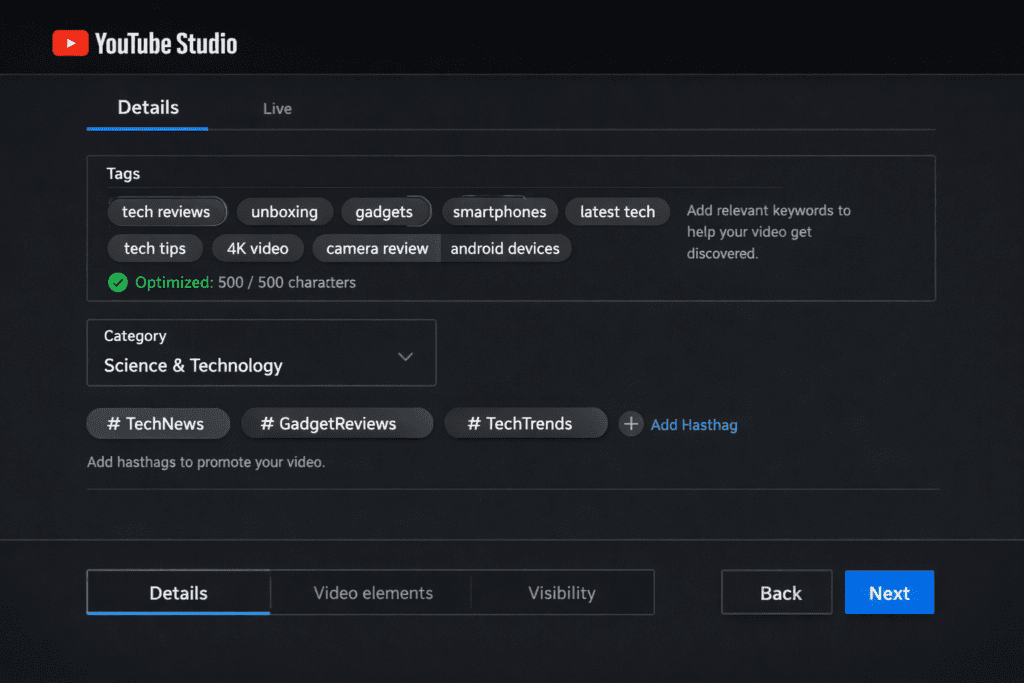The width and height of the screenshot is (1024, 683).
Task: Click the #TechTrends hashtag chip
Action: 525,424
